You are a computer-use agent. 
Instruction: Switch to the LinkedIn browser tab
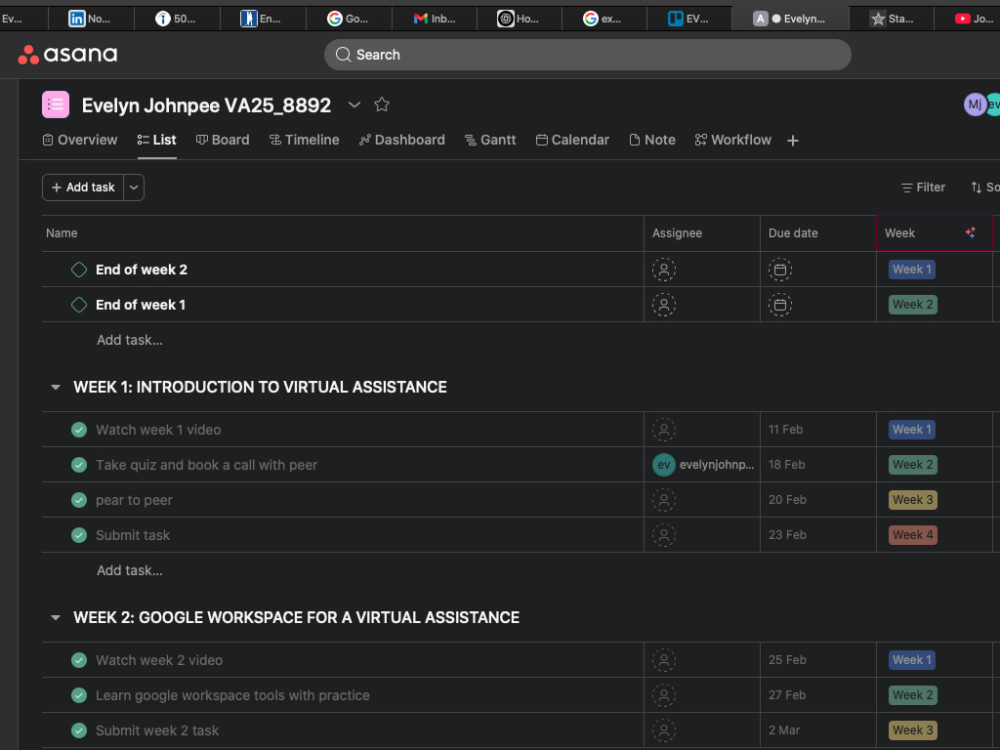90,18
